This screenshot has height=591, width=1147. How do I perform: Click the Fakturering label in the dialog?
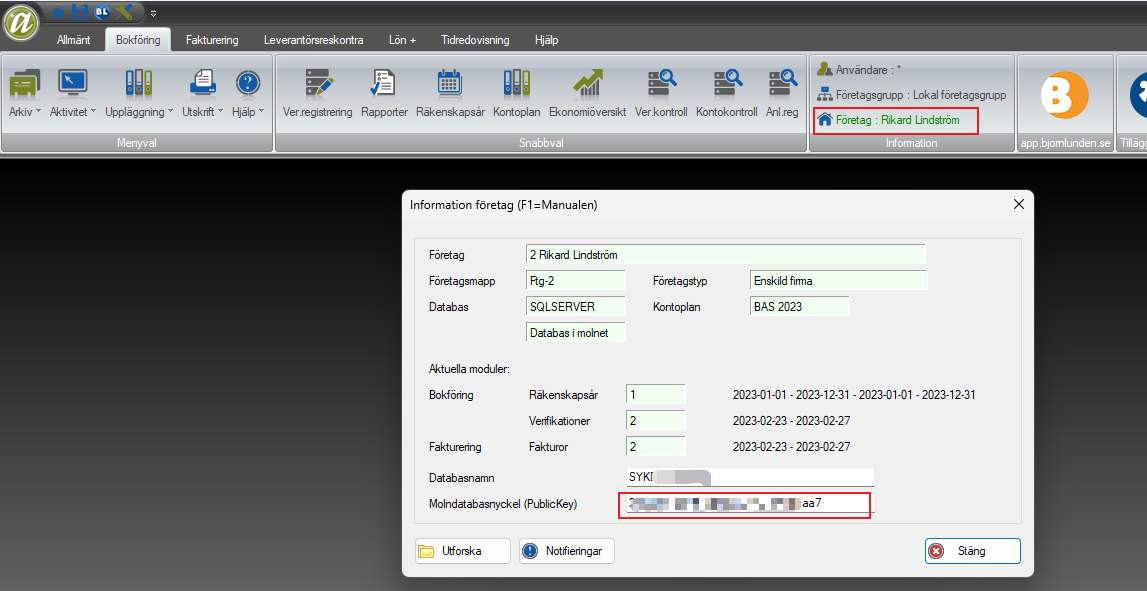point(455,446)
